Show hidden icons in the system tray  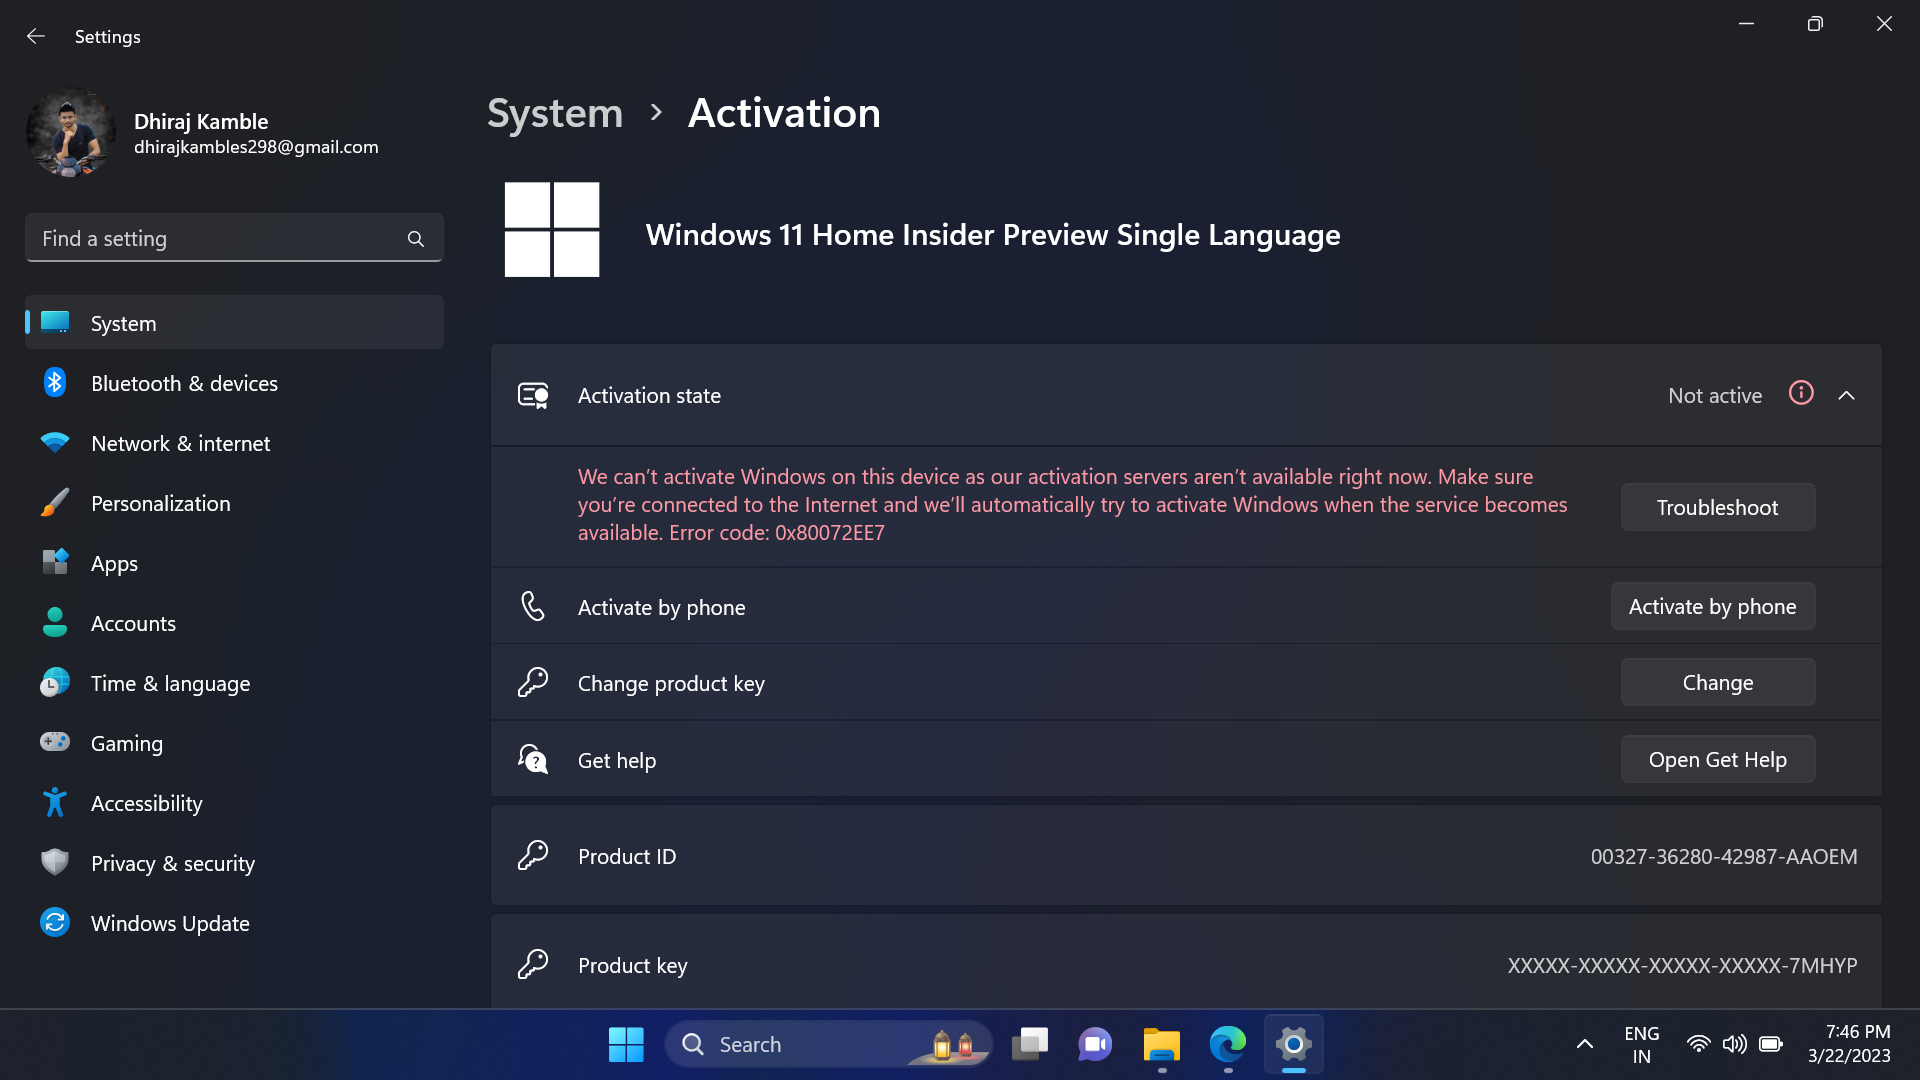point(1585,1044)
